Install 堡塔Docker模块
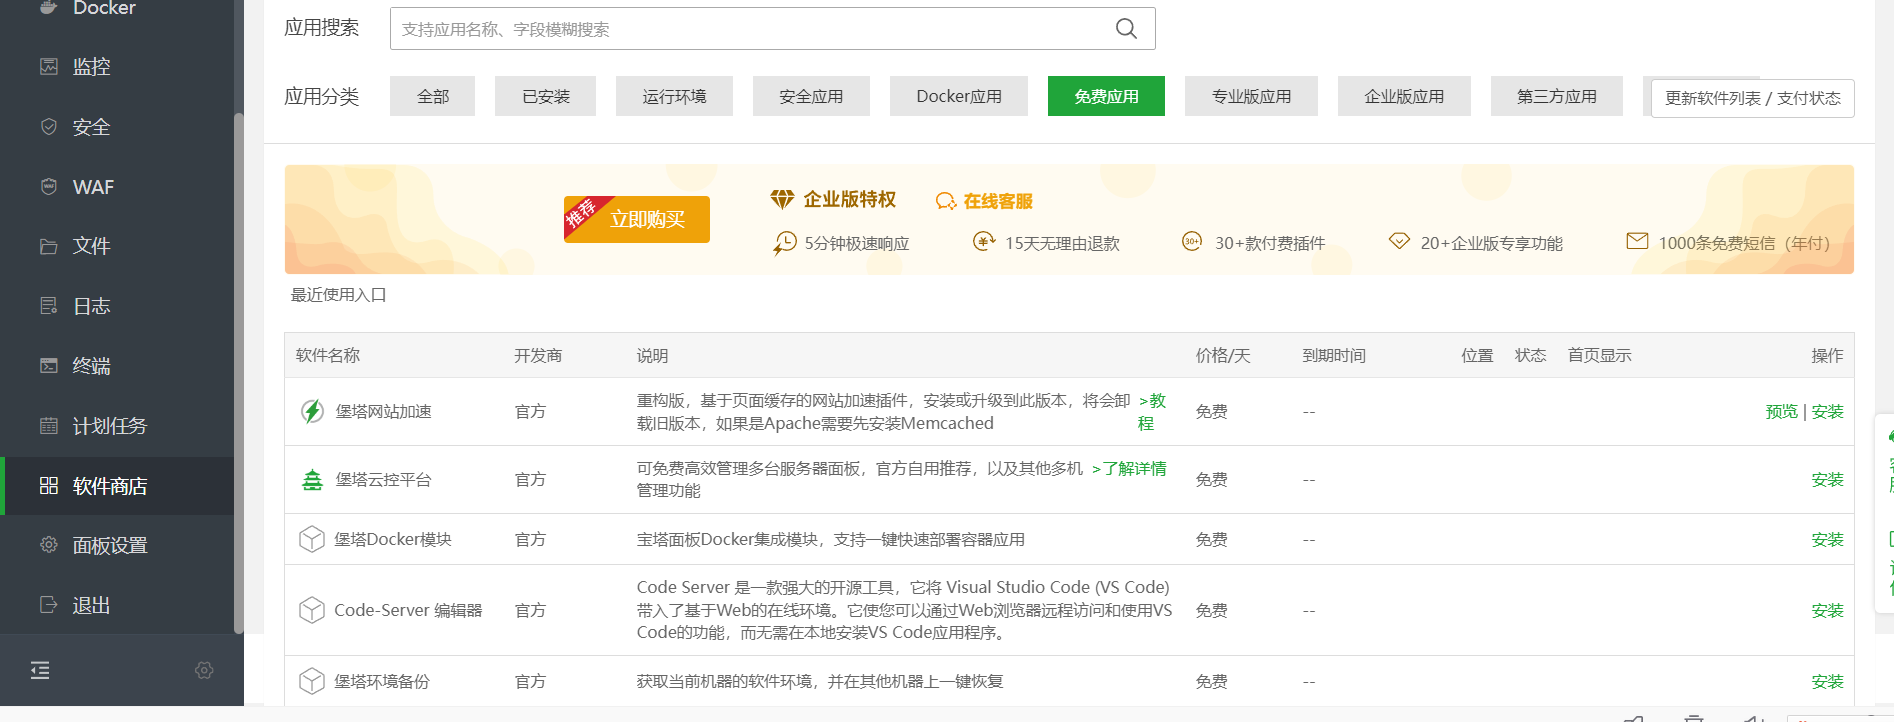Image resolution: width=1894 pixels, height=722 pixels. (1827, 539)
